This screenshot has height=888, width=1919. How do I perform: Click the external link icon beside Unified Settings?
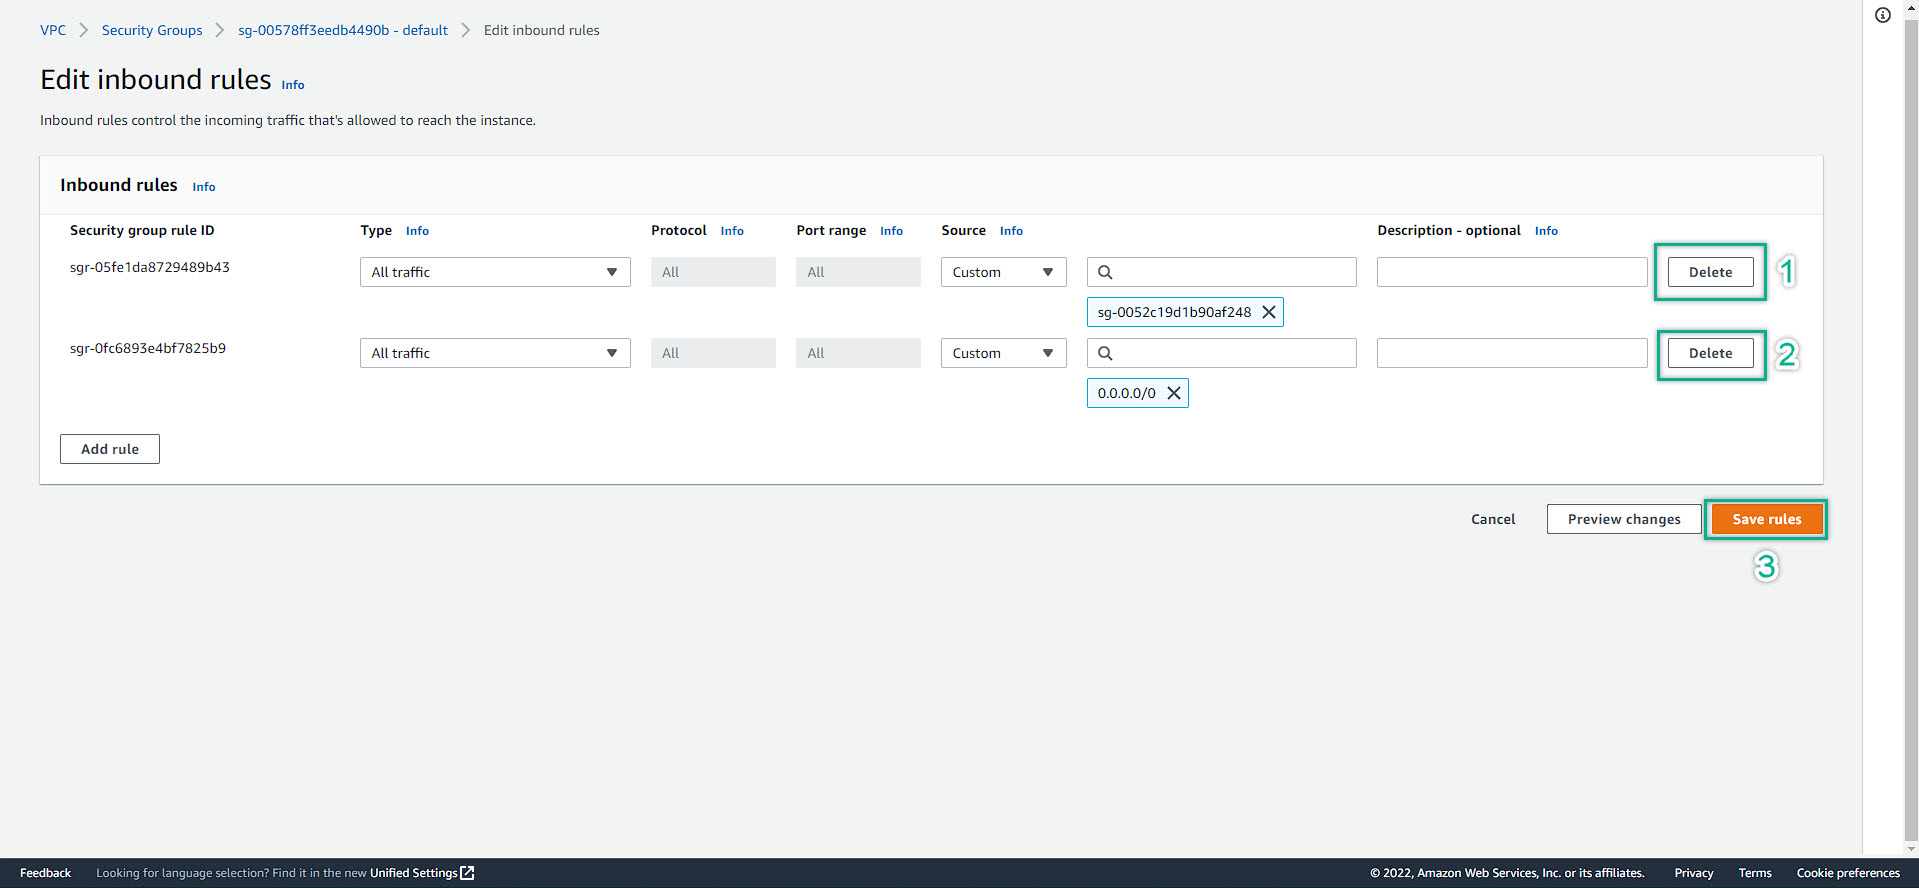tap(467, 873)
